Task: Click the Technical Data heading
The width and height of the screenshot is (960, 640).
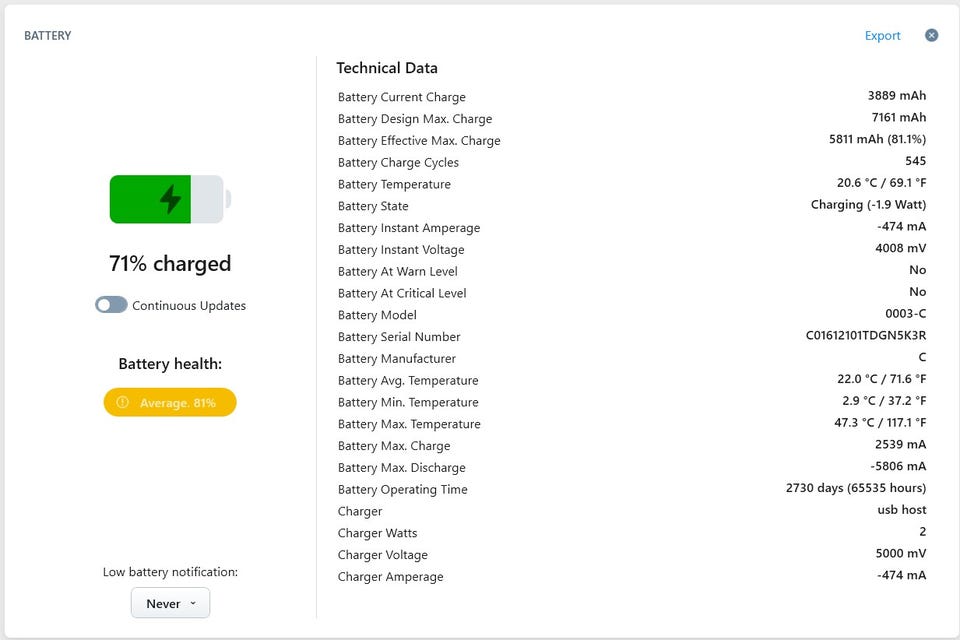Action: coord(387,68)
